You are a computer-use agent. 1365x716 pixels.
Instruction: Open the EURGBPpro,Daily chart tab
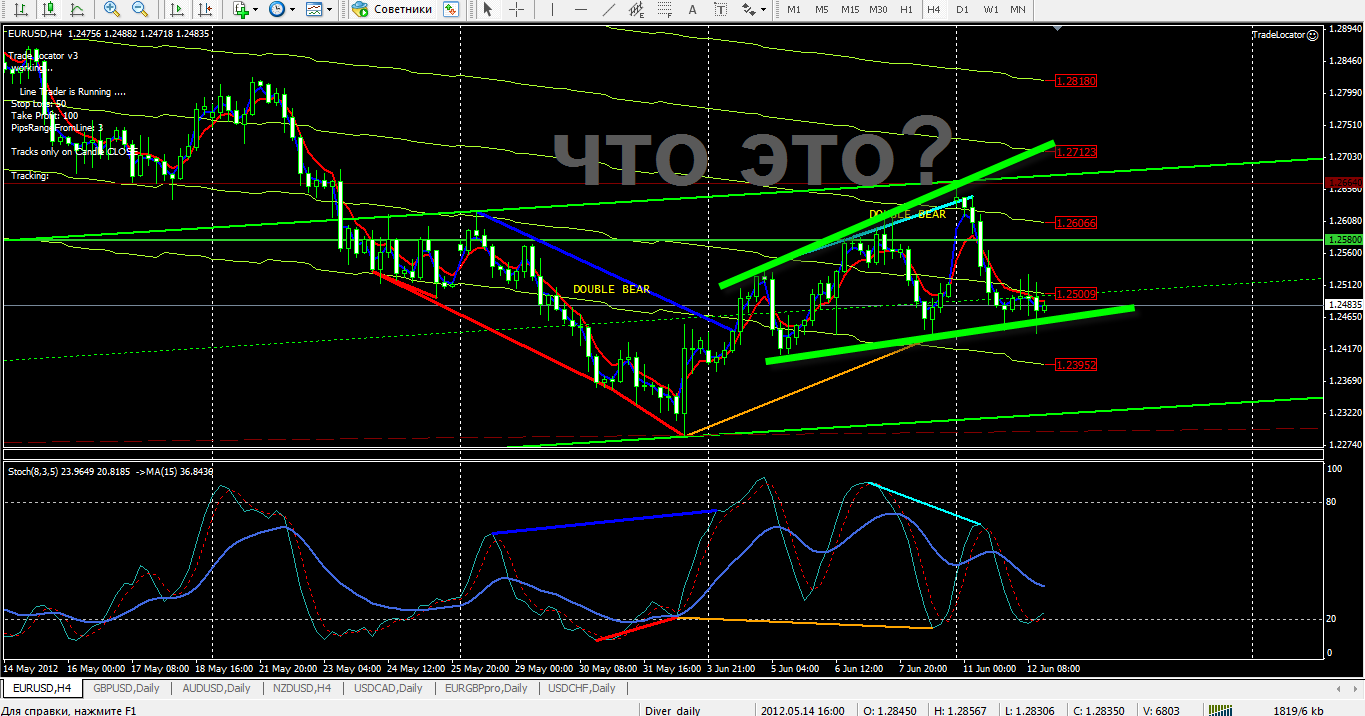click(x=488, y=688)
